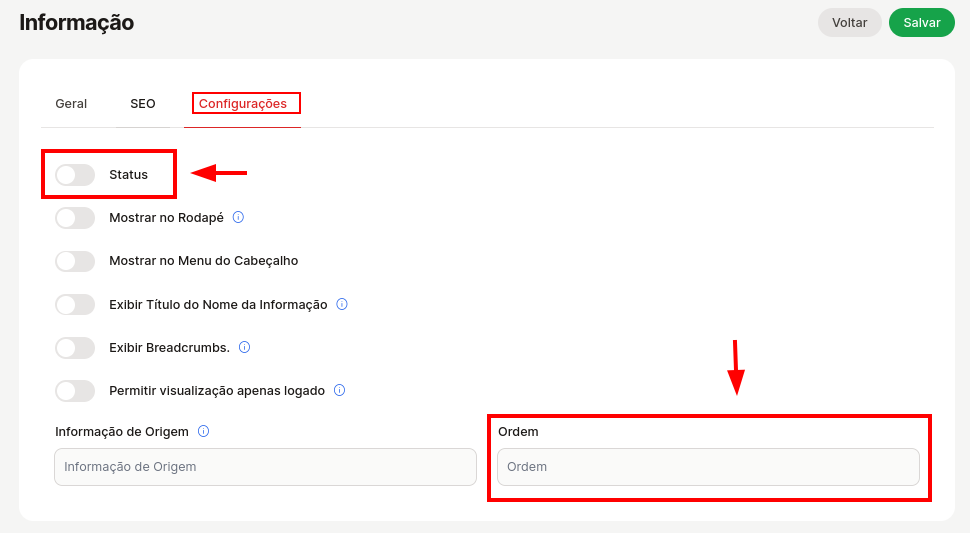Select the Configurações tab

point(242,104)
